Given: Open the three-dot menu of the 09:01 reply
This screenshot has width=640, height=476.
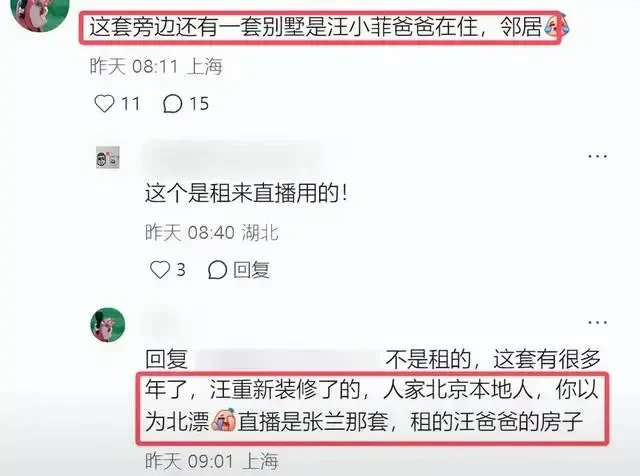Looking at the screenshot, I should pos(598,322).
